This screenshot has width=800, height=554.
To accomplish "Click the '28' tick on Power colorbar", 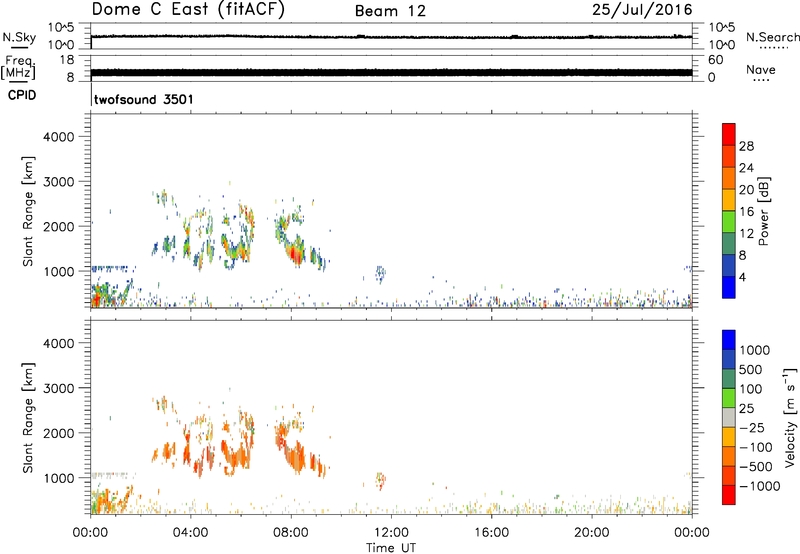I will (x=746, y=146).
